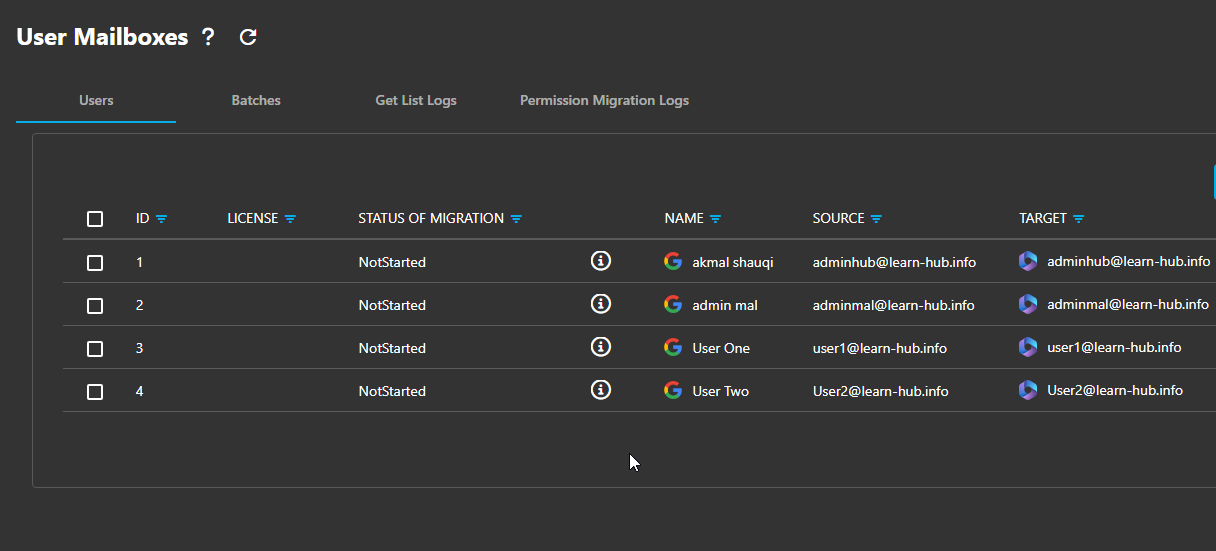The image size is (1216, 551).
Task: View the Permission Migration Logs tab
Action: point(604,101)
